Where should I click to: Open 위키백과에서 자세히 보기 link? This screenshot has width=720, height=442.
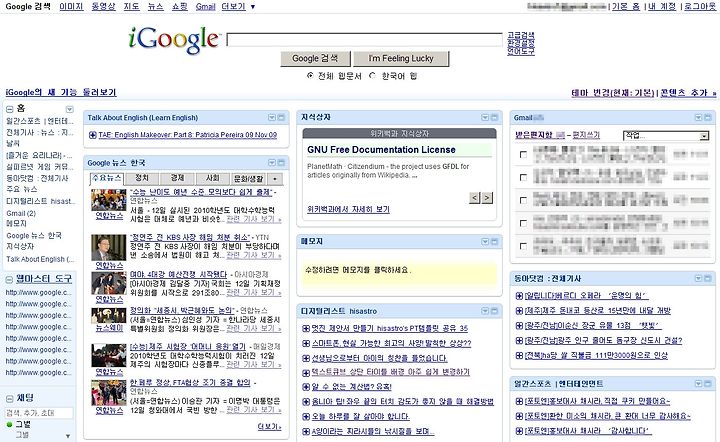348,209
